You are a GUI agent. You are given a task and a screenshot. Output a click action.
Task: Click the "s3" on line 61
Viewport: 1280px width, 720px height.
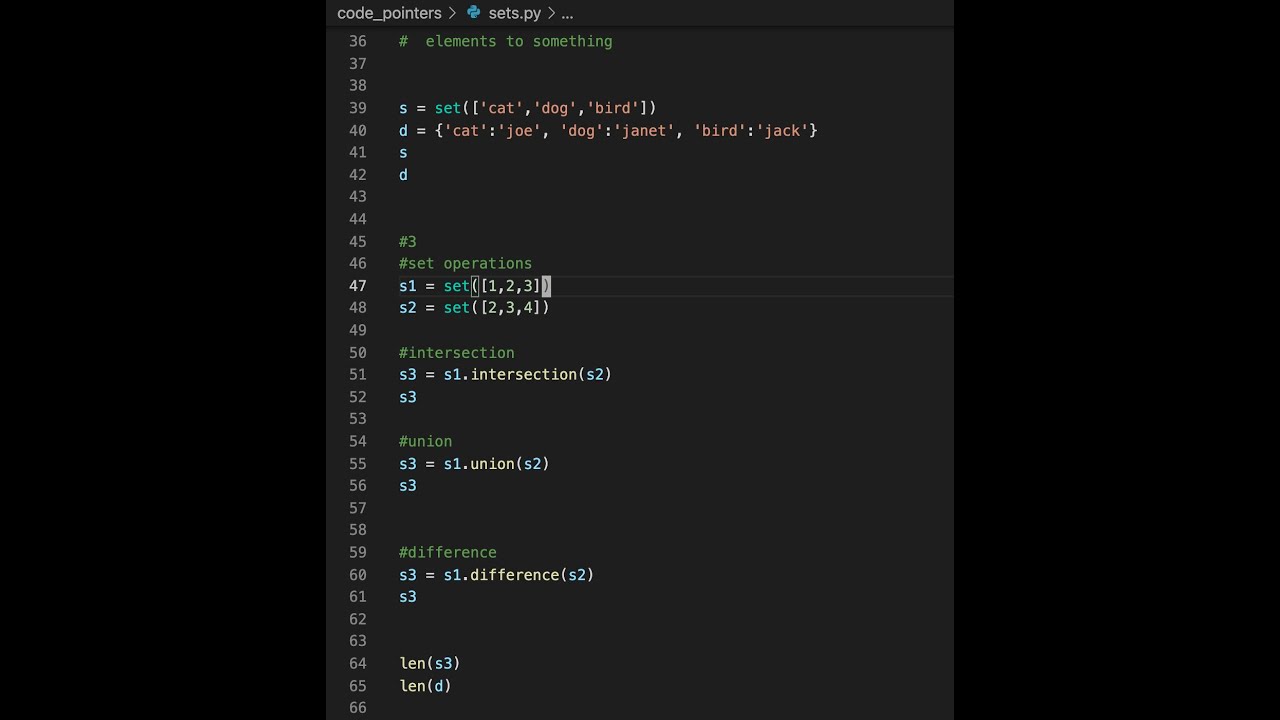[408, 596]
